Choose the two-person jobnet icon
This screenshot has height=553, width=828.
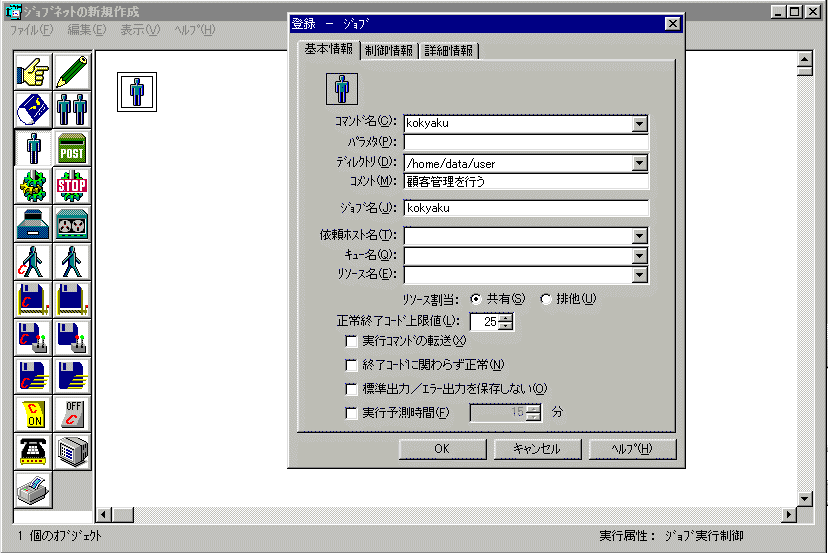72,110
